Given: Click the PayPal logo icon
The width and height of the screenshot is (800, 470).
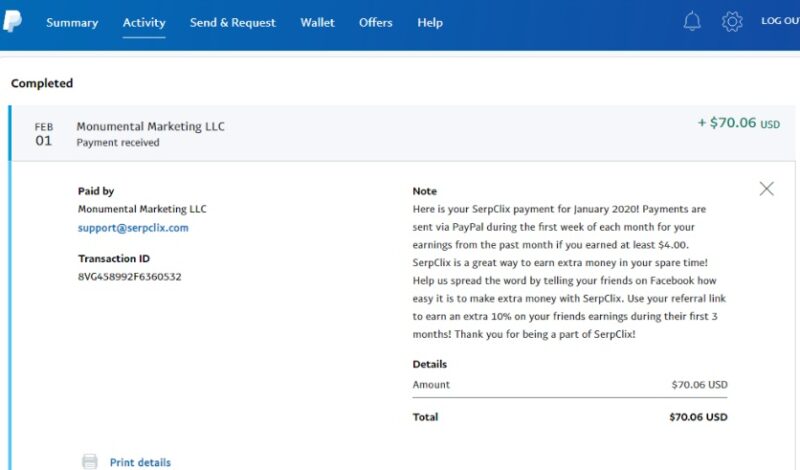Looking at the screenshot, I should [13, 21].
